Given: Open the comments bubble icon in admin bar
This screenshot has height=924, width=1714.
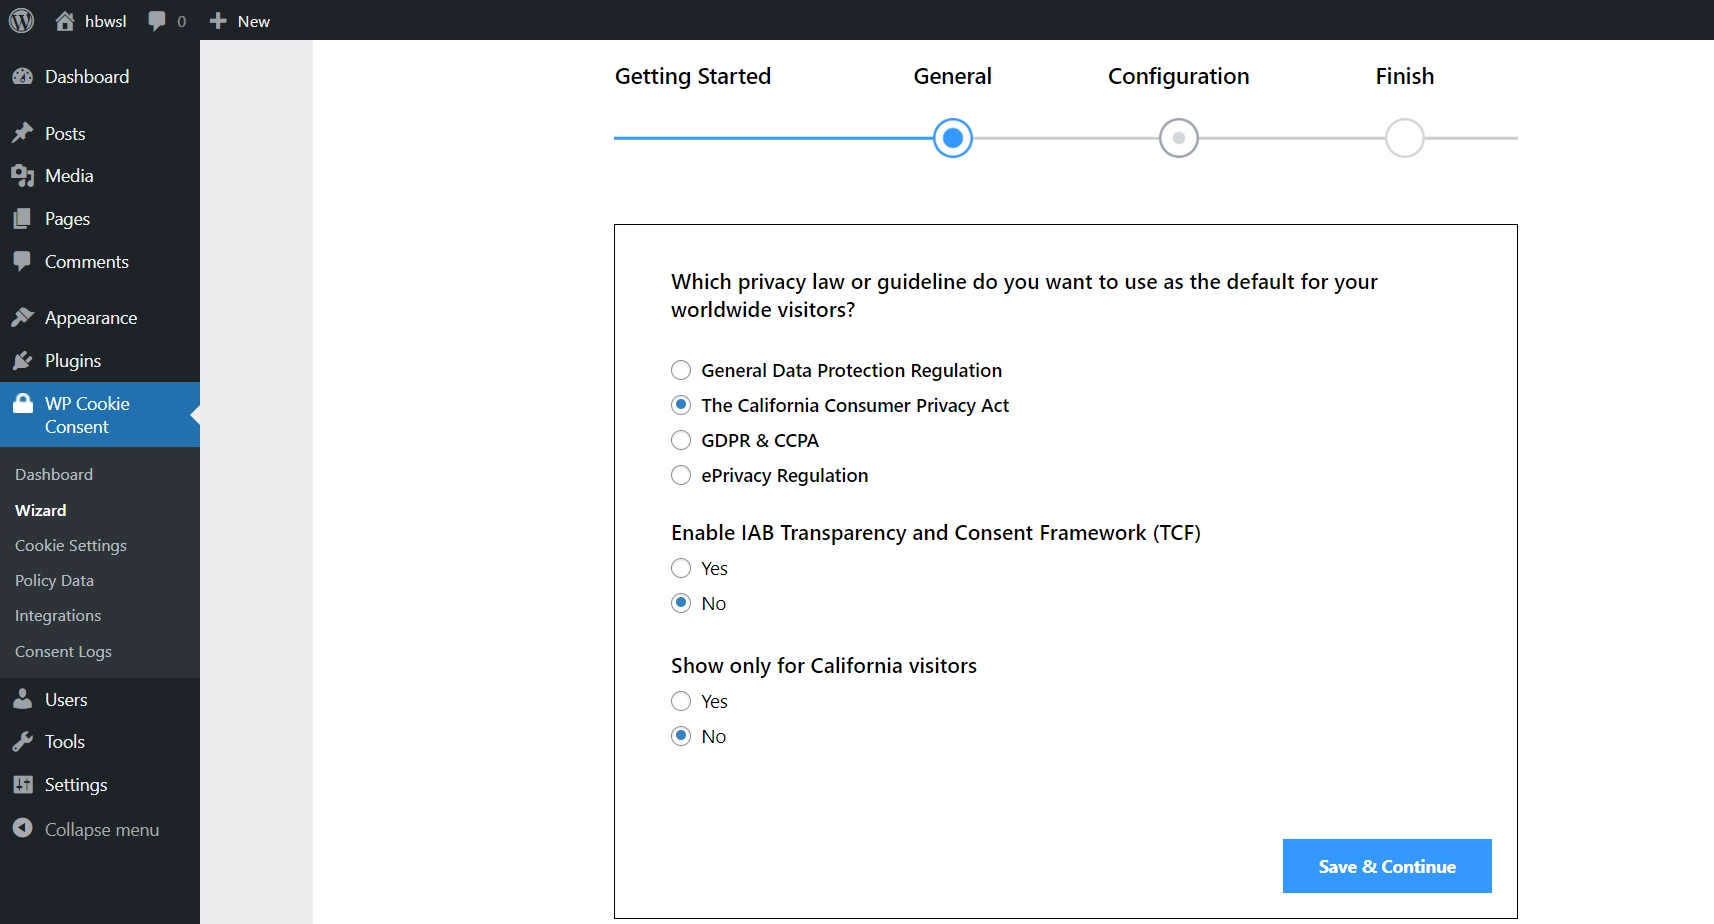Looking at the screenshot, I should click(157, 21).
